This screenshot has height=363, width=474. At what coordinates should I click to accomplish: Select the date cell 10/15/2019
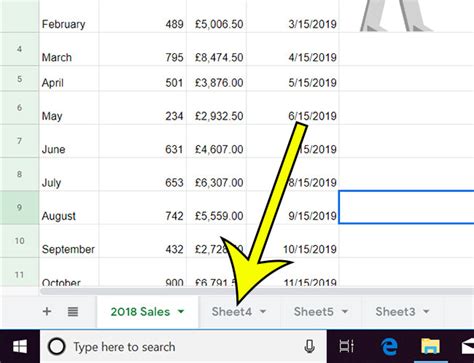[x=293, y=241]
